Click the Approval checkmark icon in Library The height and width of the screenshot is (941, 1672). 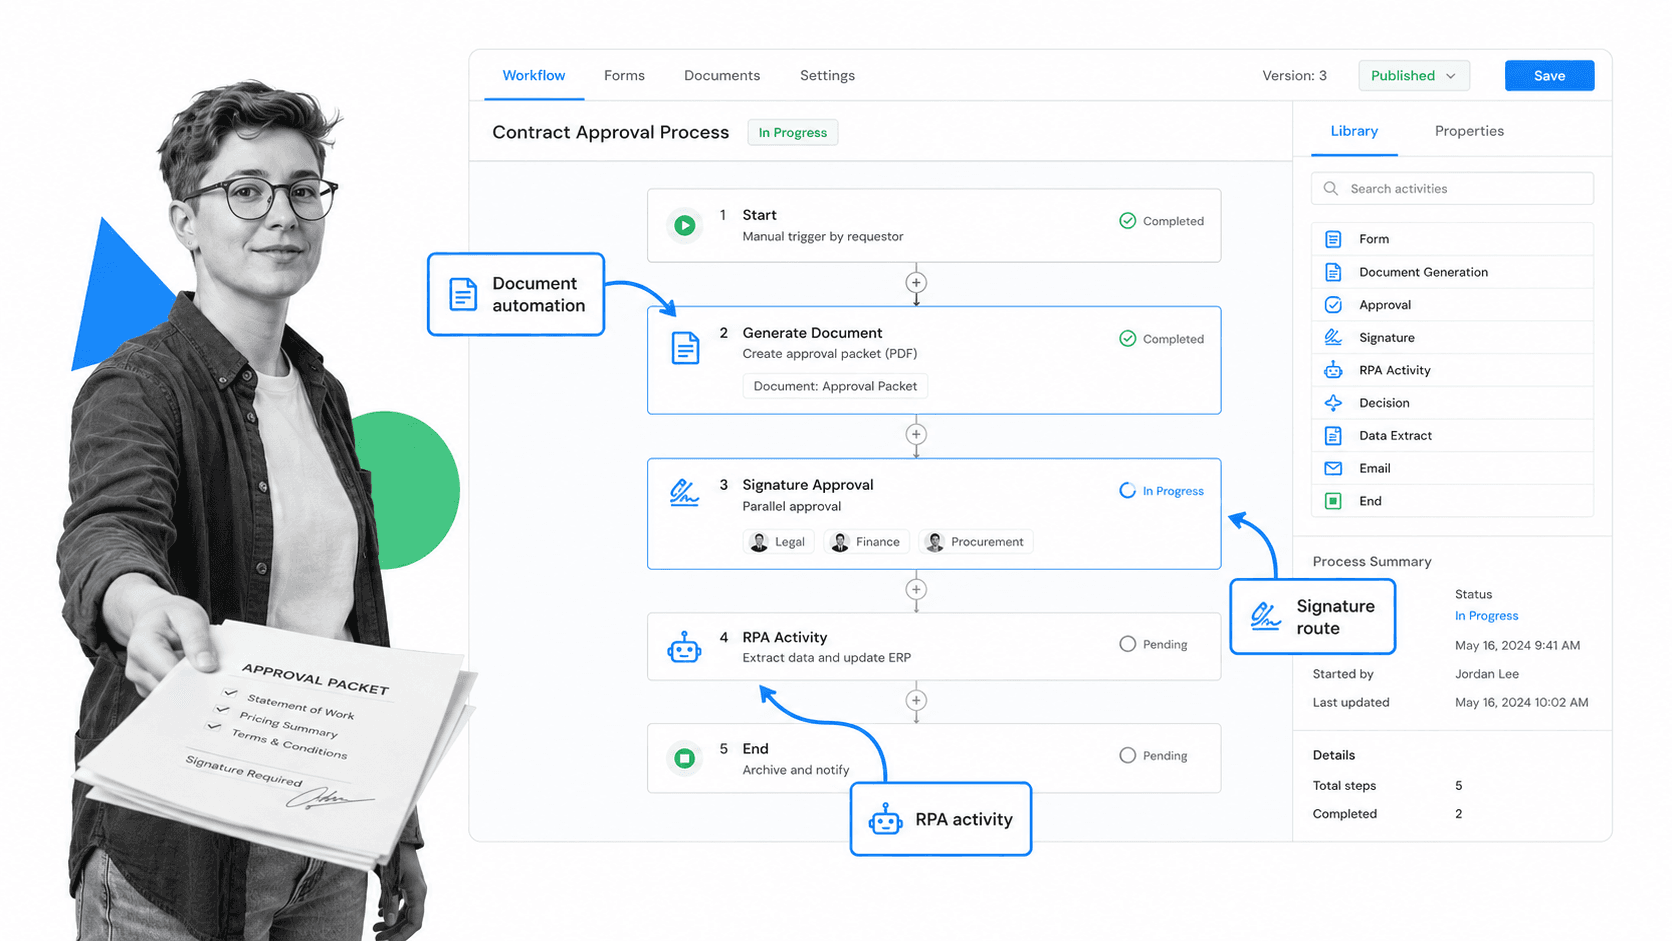tap(1333, 305)
